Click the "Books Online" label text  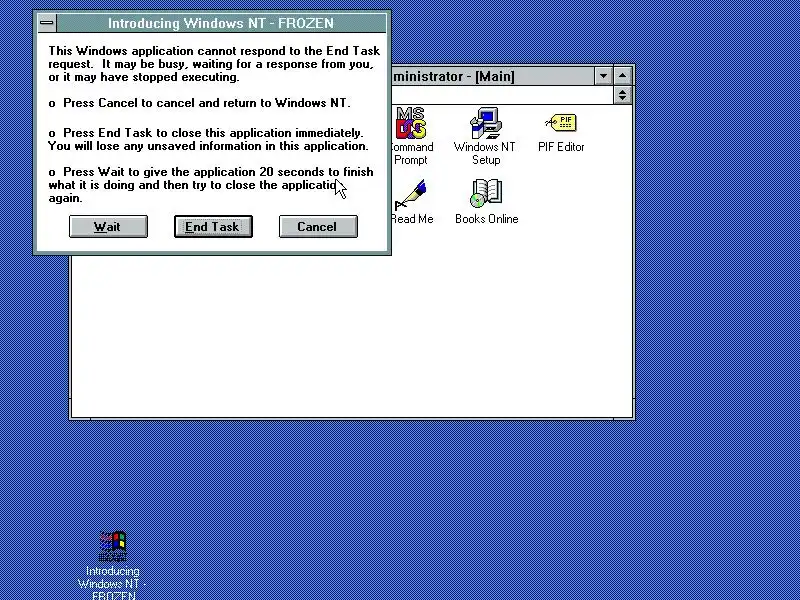[x=487, y=219]
